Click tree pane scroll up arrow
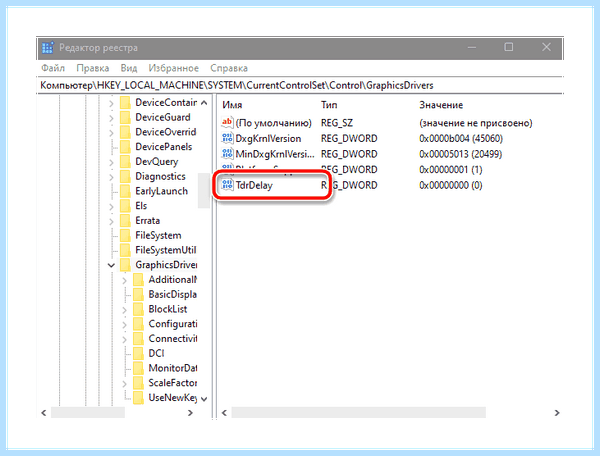The height and width of the screenshot is (456, 600). pos(204,103)
